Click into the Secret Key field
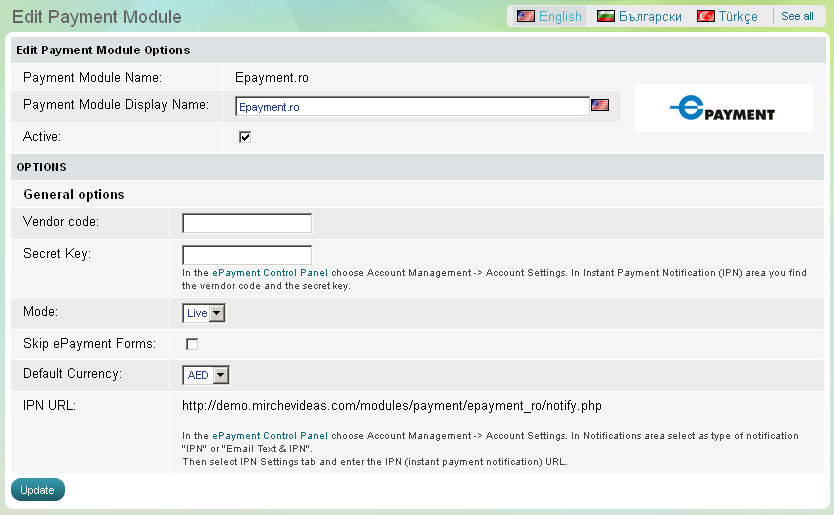Image resolution: width=834 pixels, height=515 pixels. coord(247,255)
